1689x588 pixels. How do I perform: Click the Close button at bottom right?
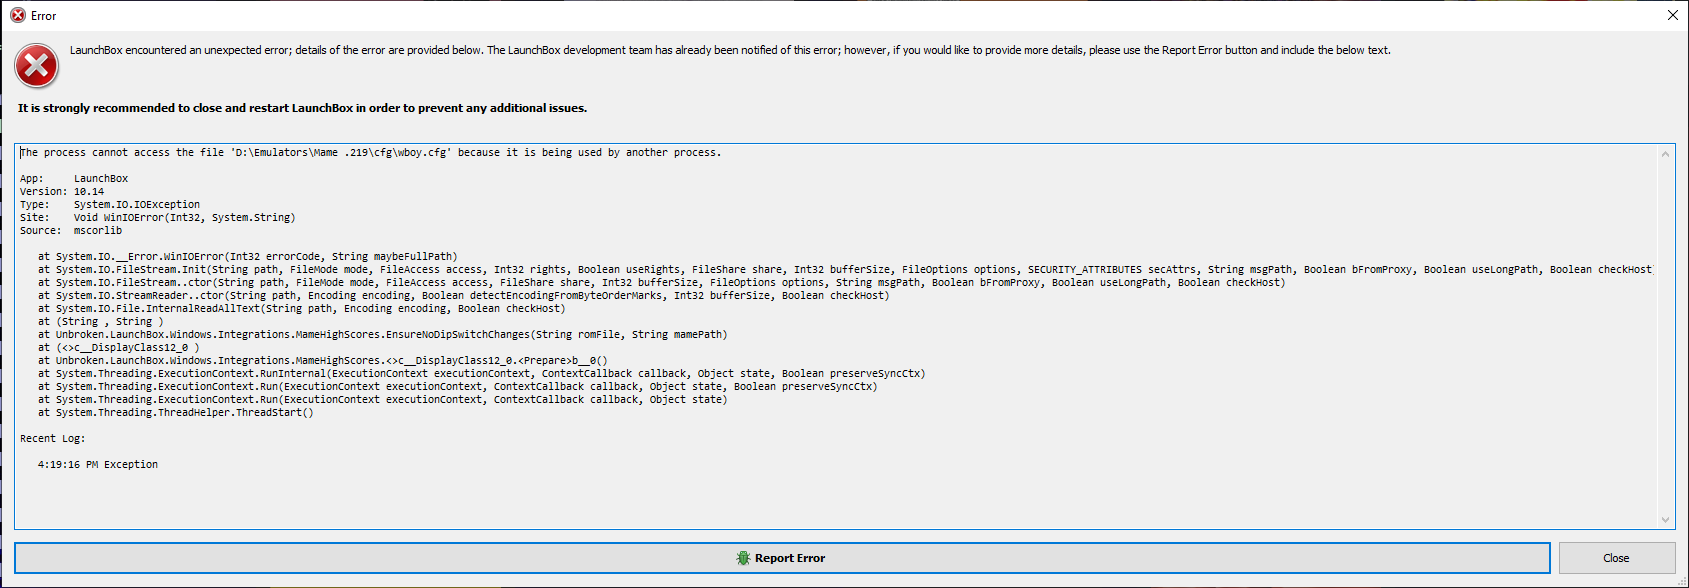click(1616, 558)
